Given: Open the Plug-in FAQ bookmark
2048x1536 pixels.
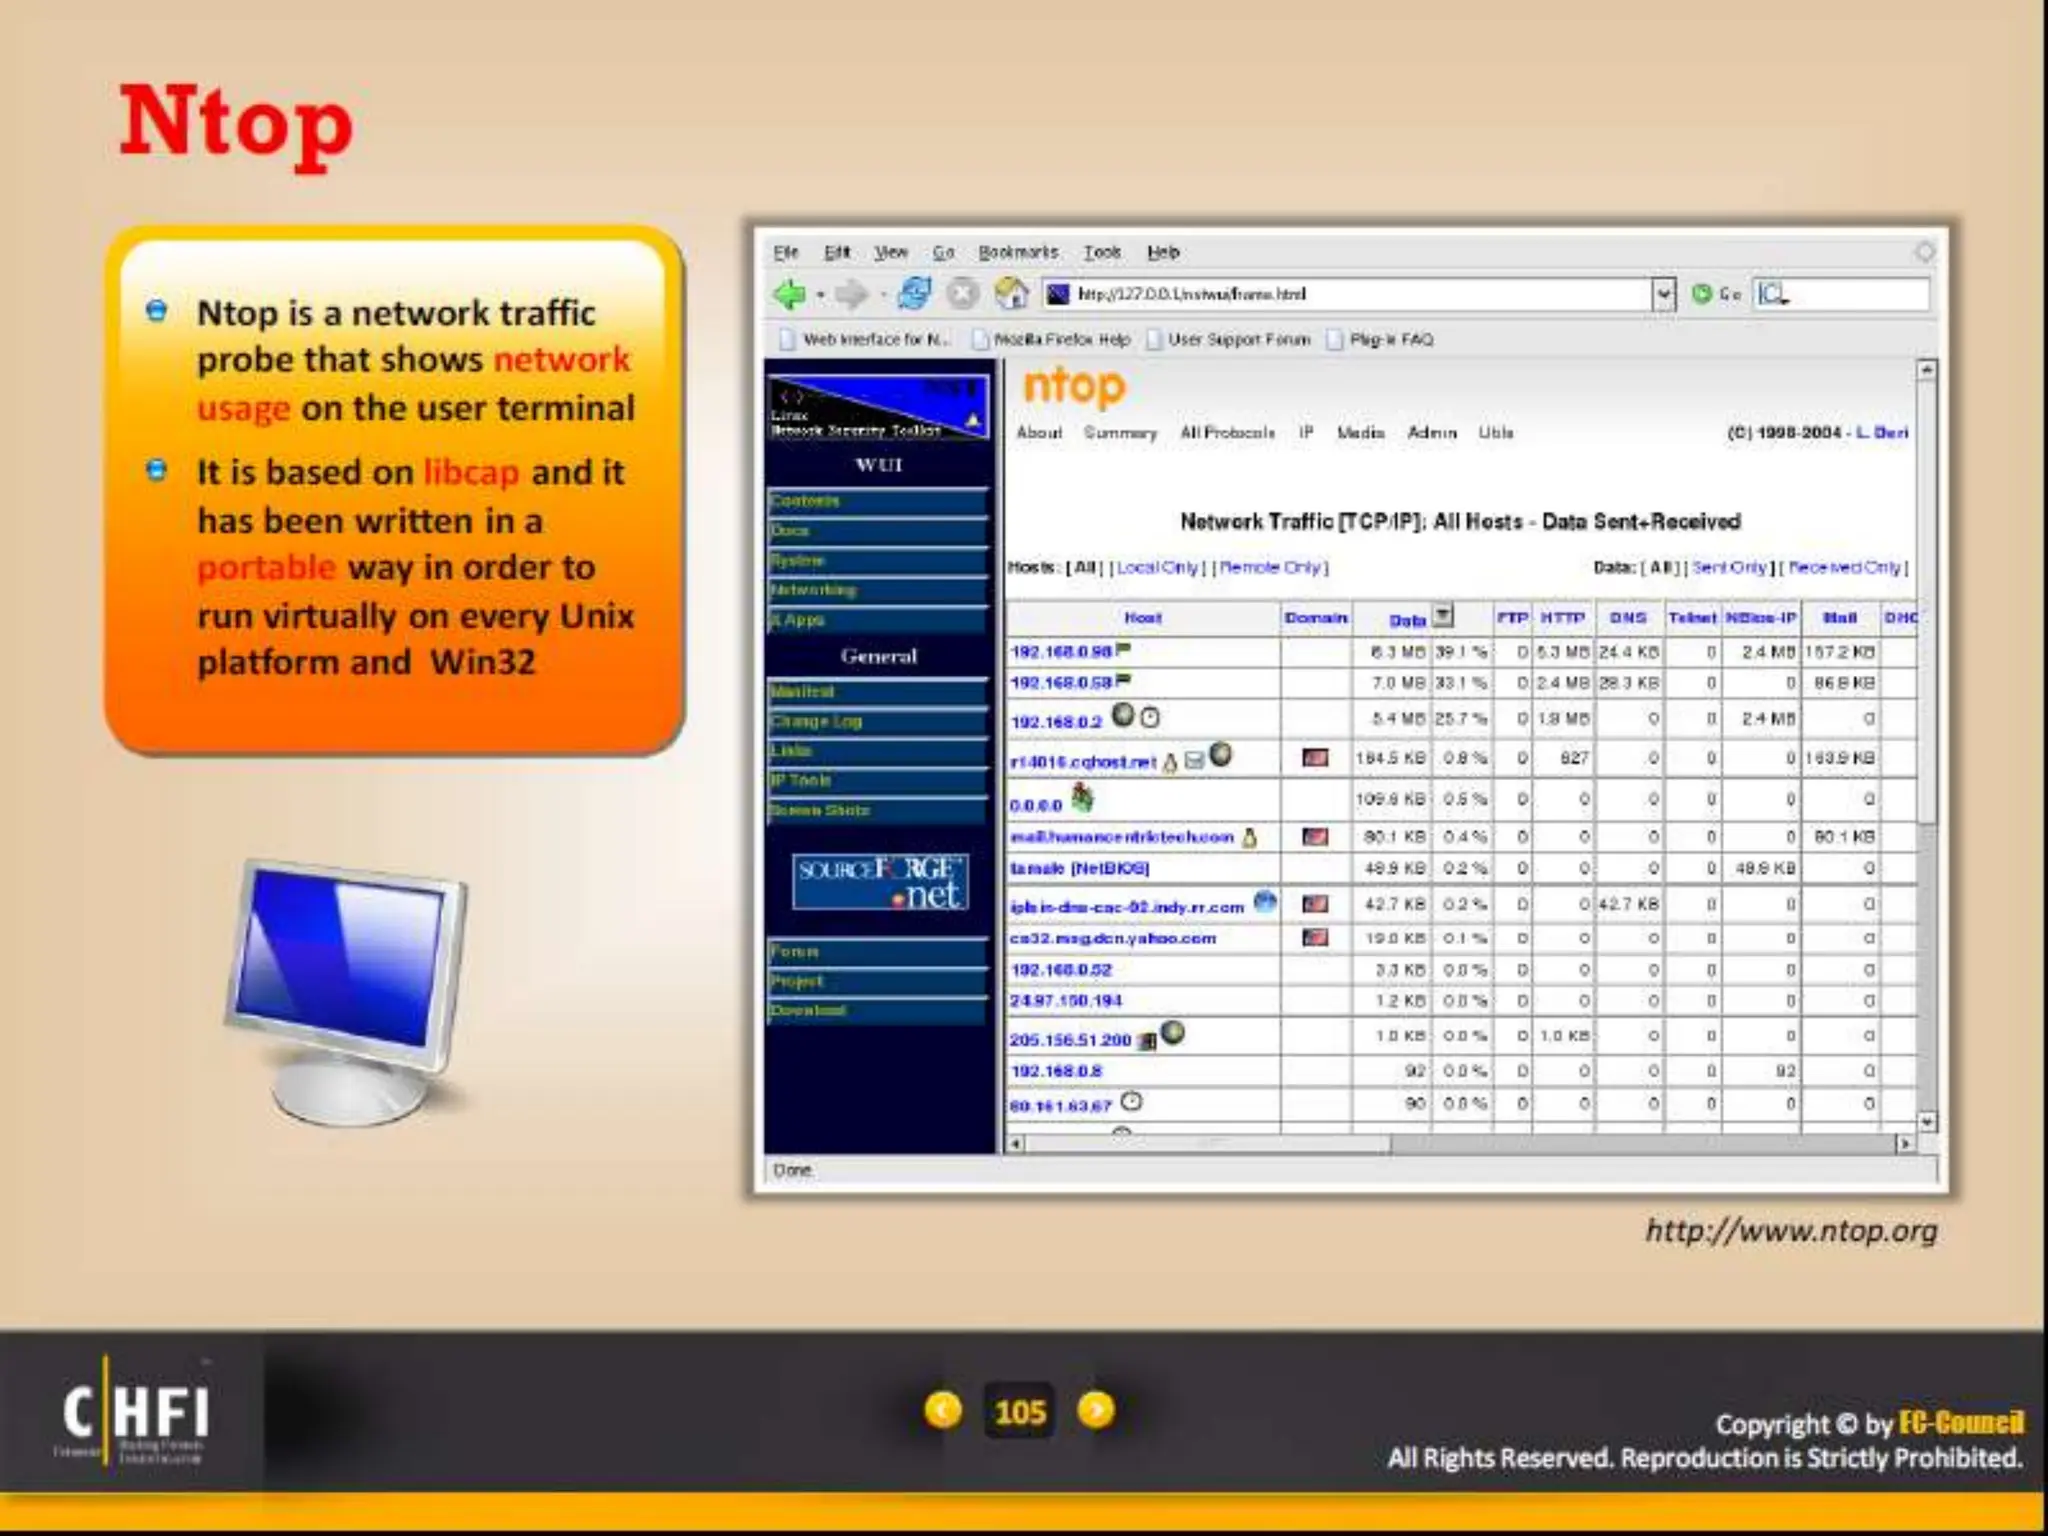Looking at the screenshot, I should pyautogui.click(x=1380, y=340).
